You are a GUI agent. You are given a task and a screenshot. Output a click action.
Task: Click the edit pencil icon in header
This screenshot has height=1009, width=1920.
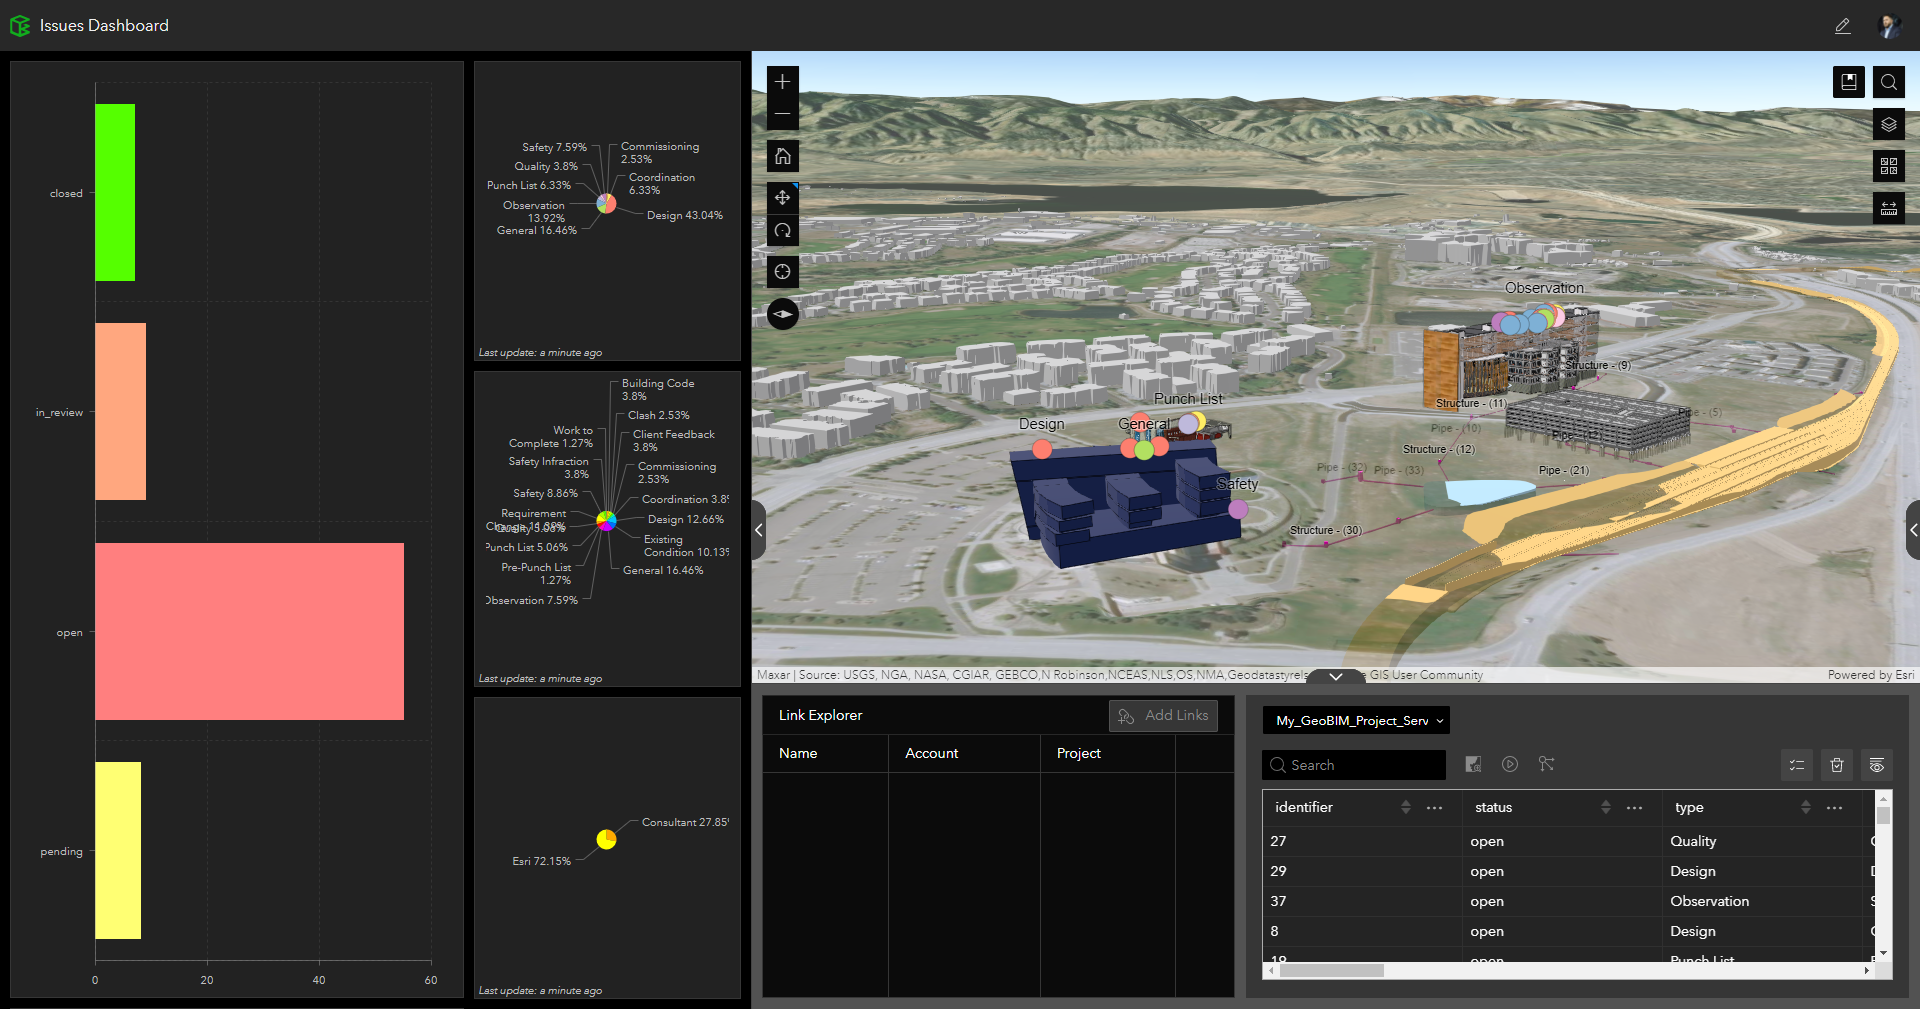(x=1842, y=26)
